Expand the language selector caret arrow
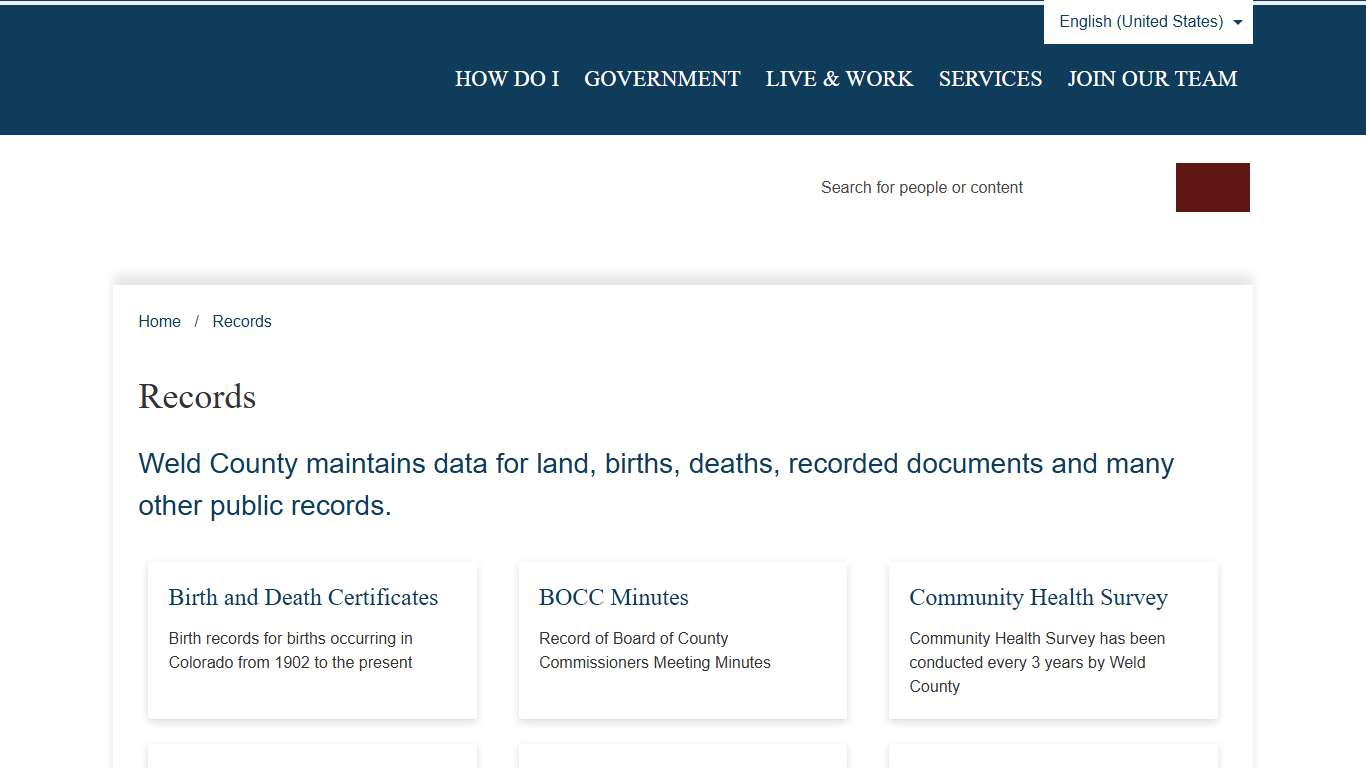 coord(1238,21)
